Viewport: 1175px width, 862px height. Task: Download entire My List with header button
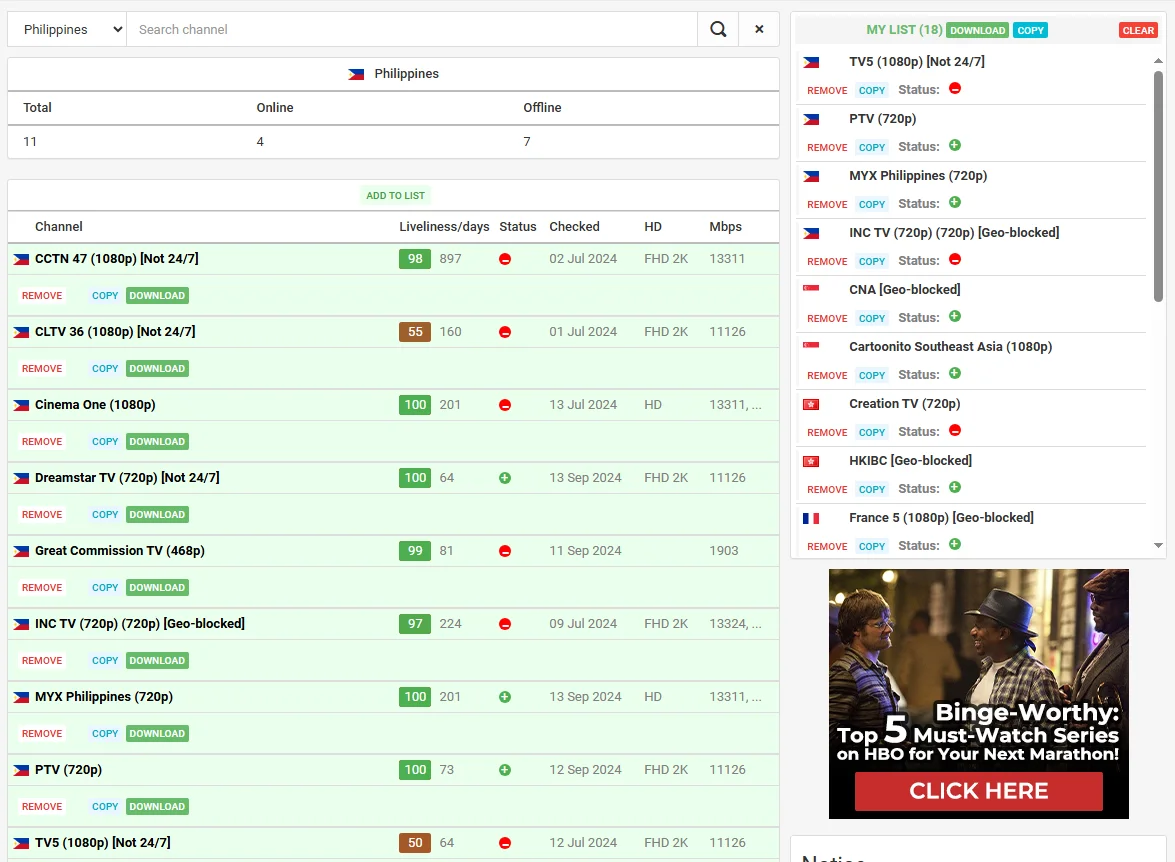point(978,30)
